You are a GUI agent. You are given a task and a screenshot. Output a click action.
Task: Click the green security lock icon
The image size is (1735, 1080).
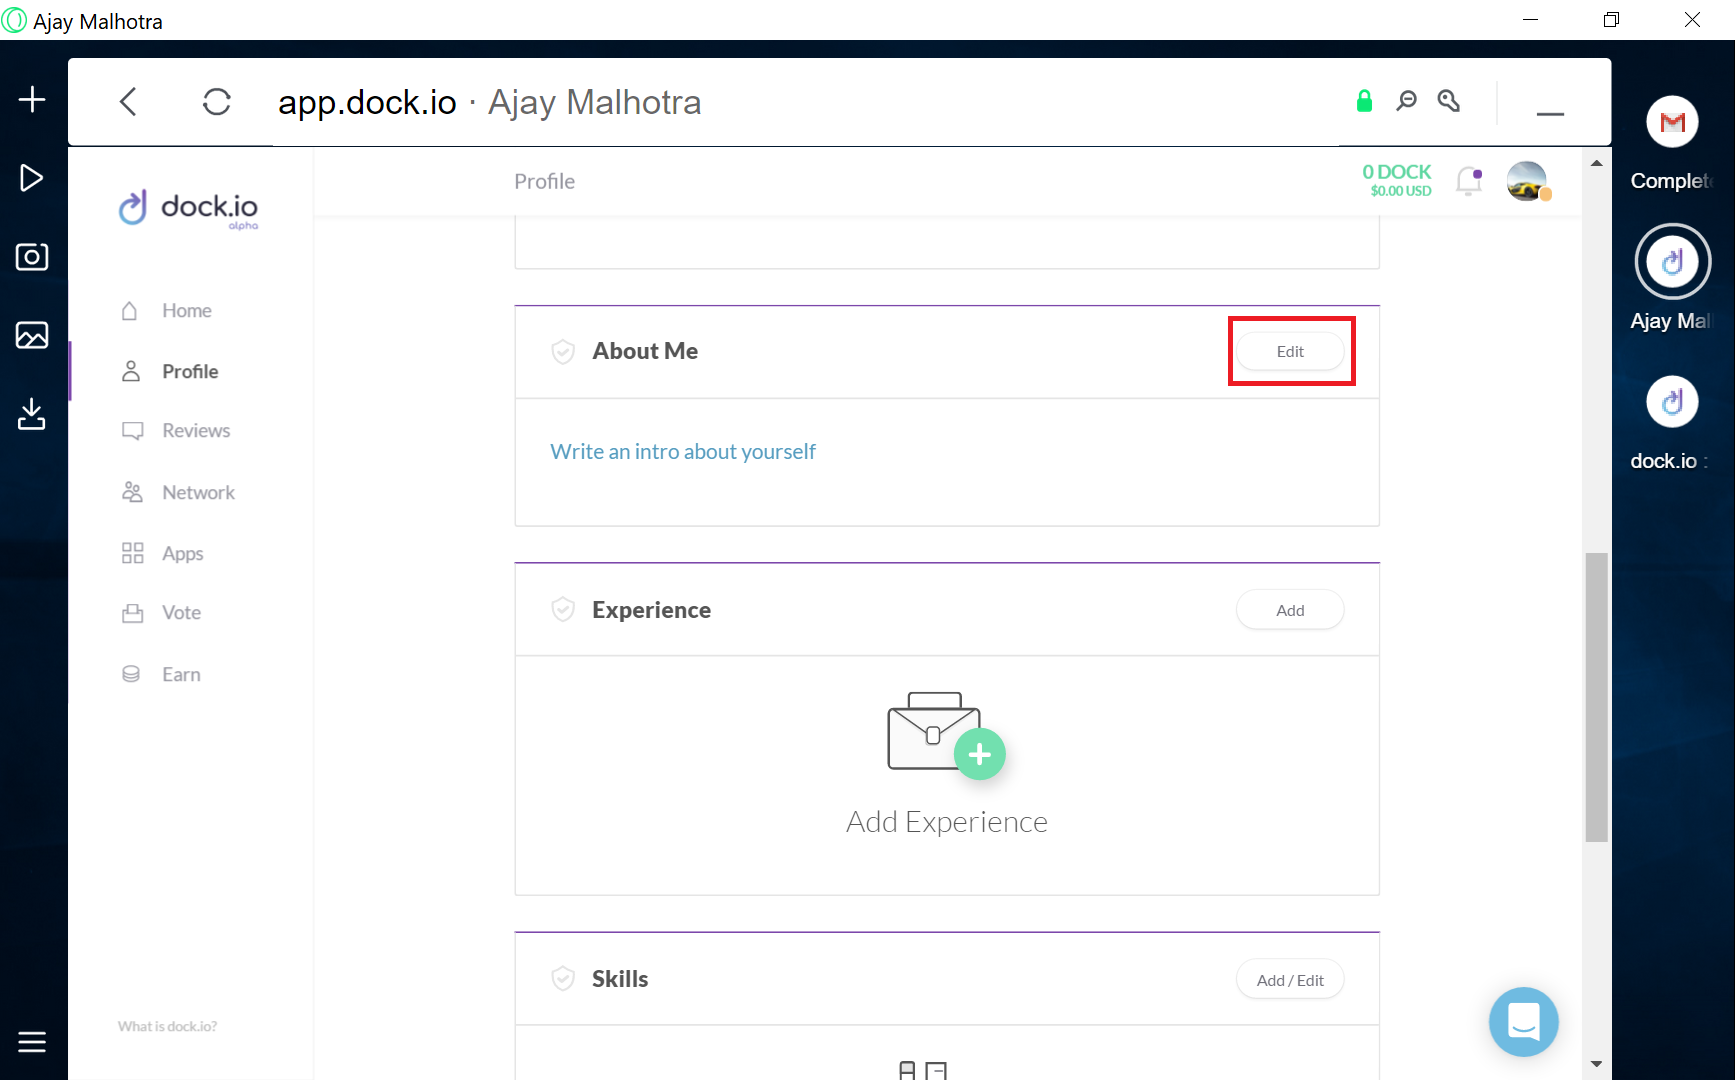[x=1364, y=101]
